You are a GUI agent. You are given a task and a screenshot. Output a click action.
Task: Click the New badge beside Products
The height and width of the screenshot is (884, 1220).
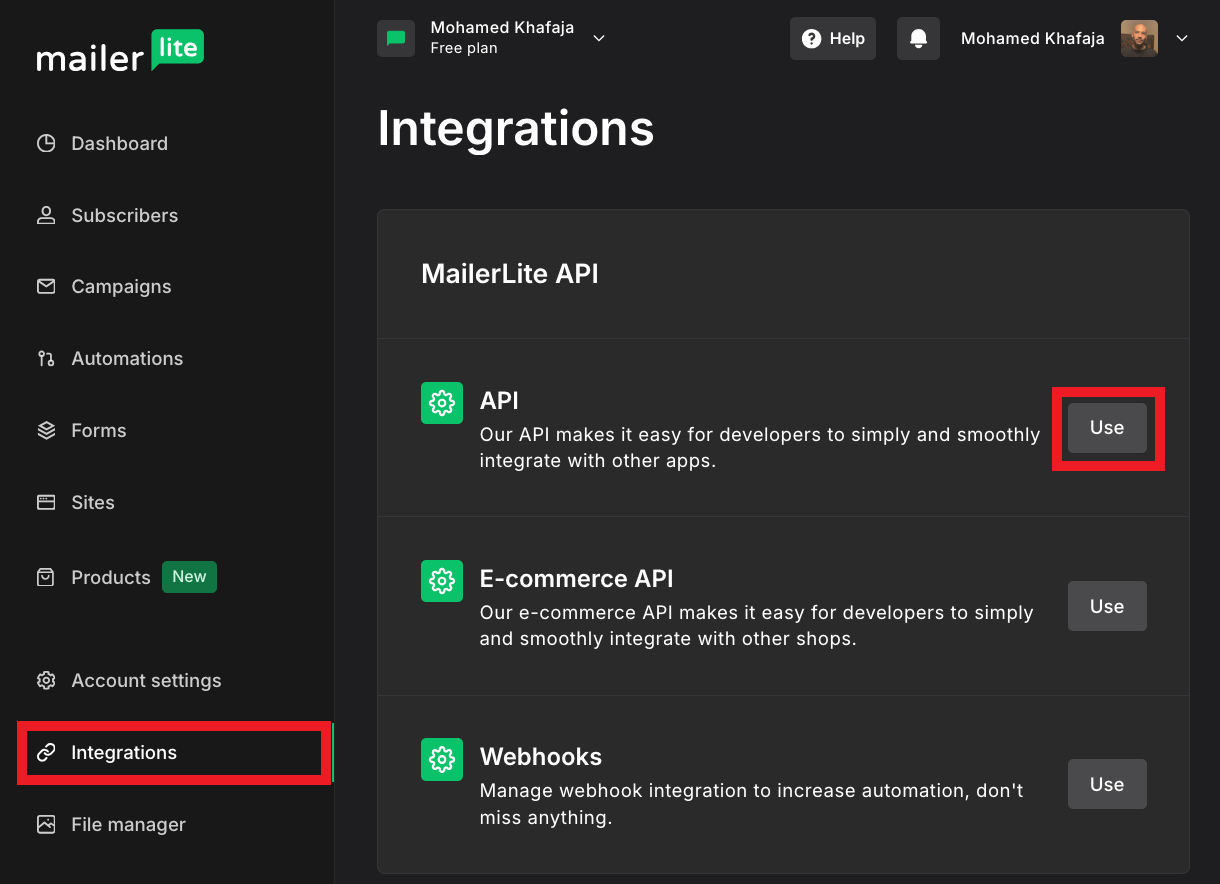[x=189, y=577]
